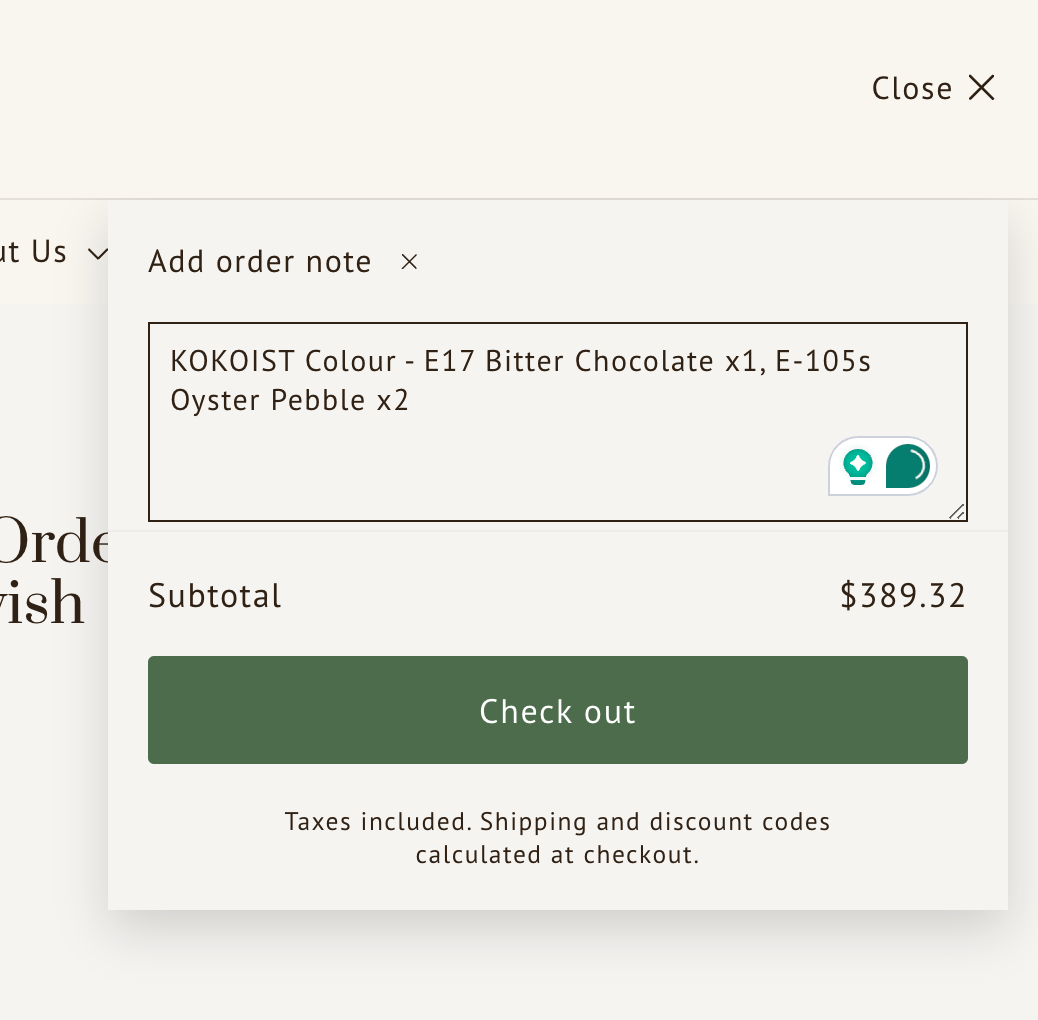The image size is (1038, 1020).
Task: Dismiss order note with small x icon
Action: (x=409, y=262)
